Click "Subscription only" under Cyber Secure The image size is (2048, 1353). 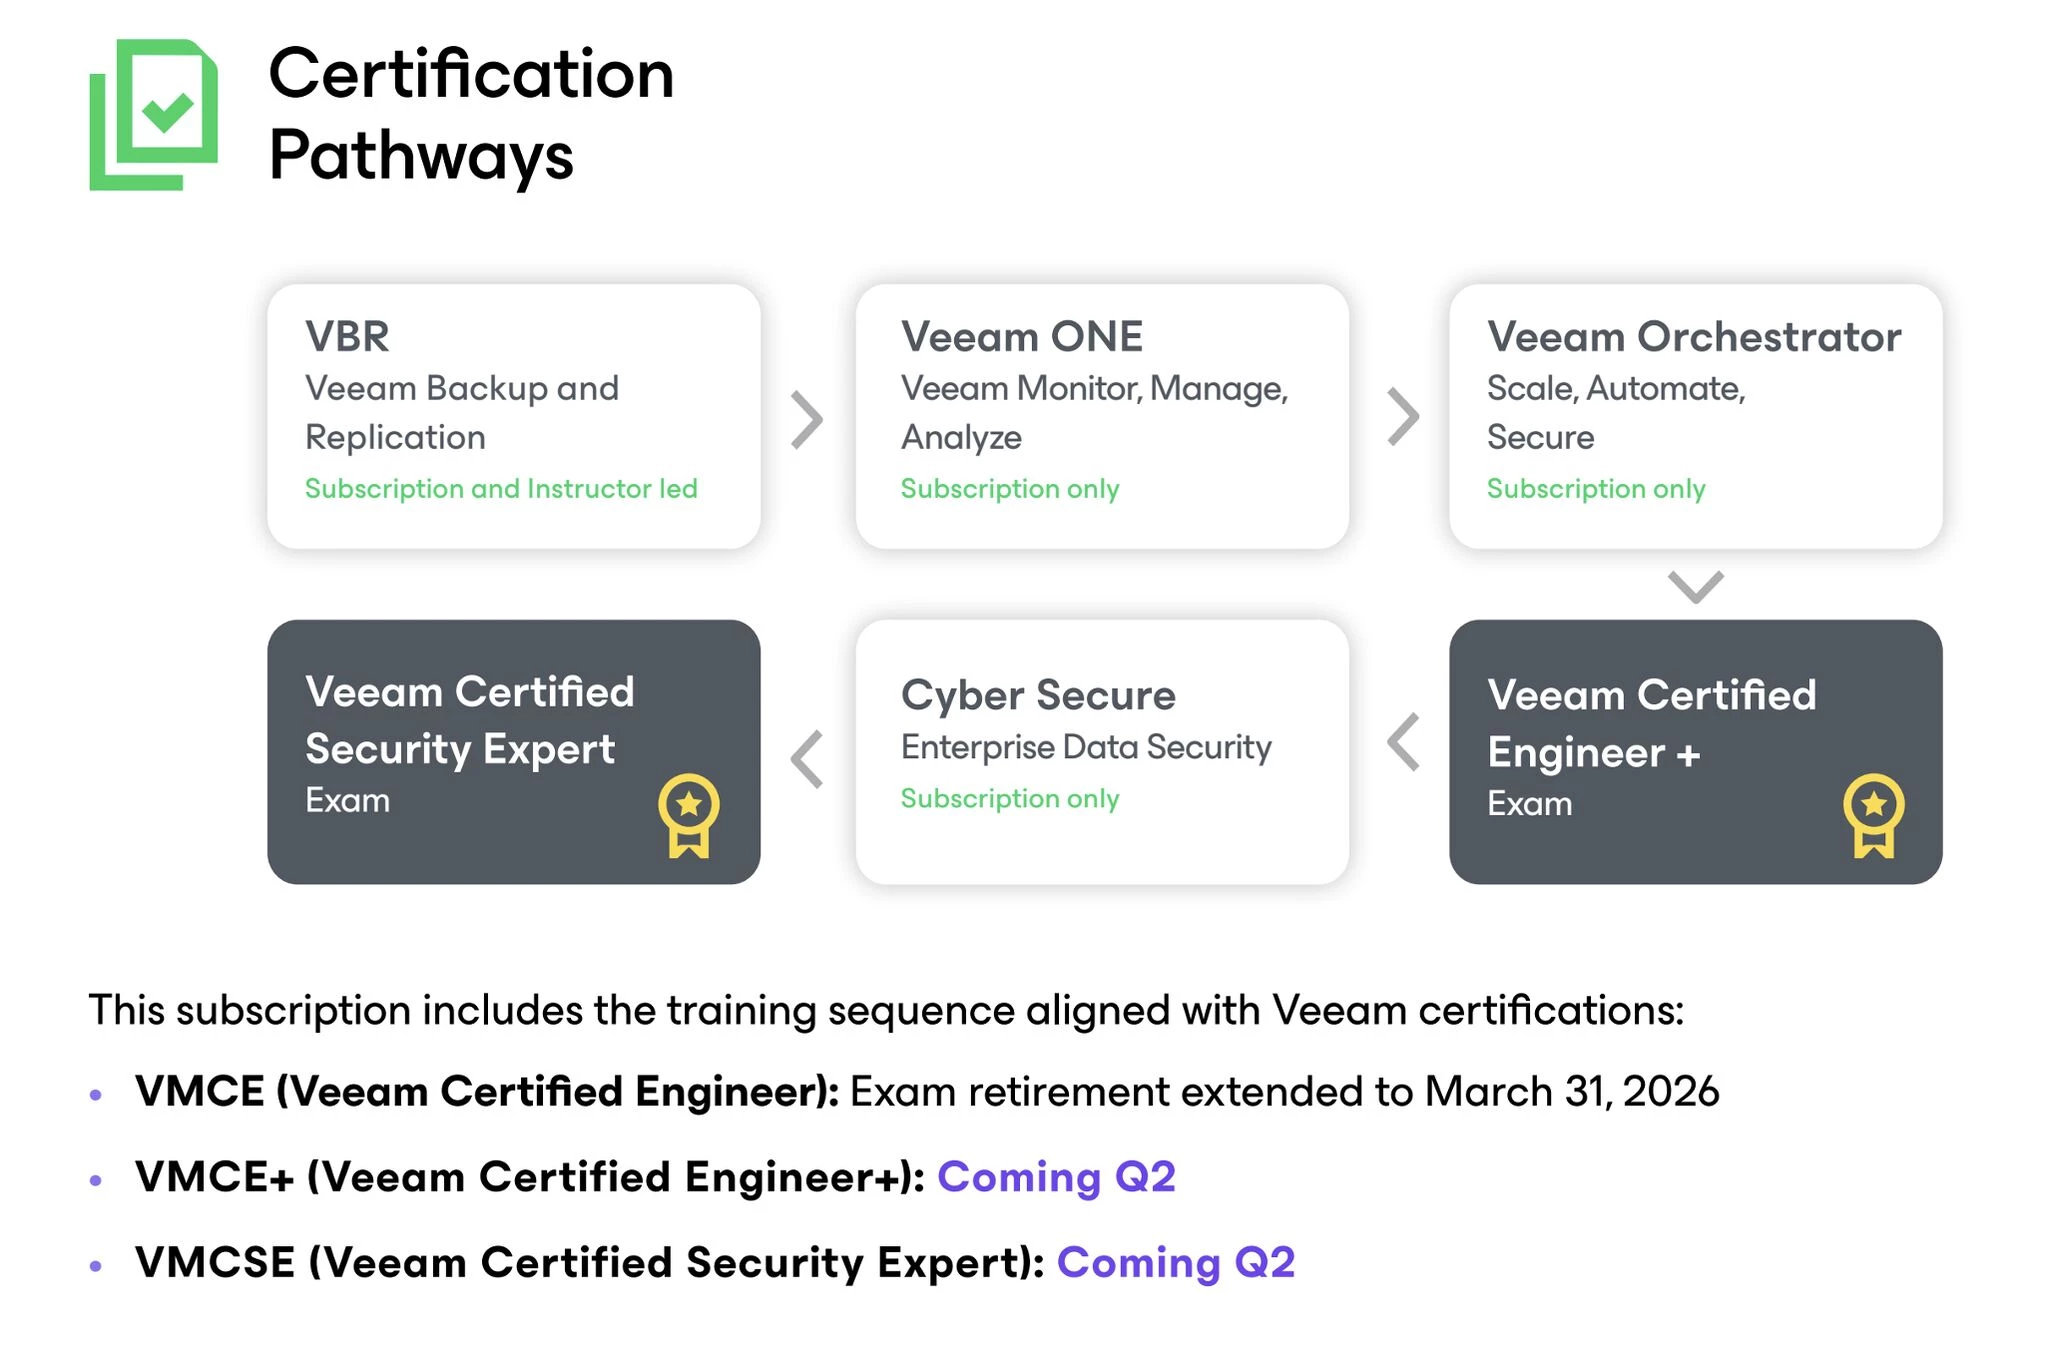point(1009,798)
